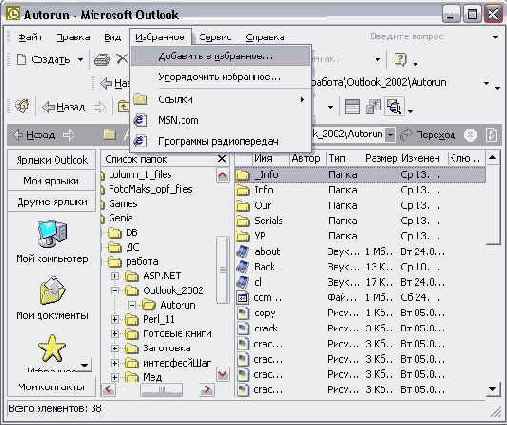Image resolution: width=507 pixels, height=425 pixels.
Task: Click the help question-mark icon in the toolbar
Action: tap(400, 60)
